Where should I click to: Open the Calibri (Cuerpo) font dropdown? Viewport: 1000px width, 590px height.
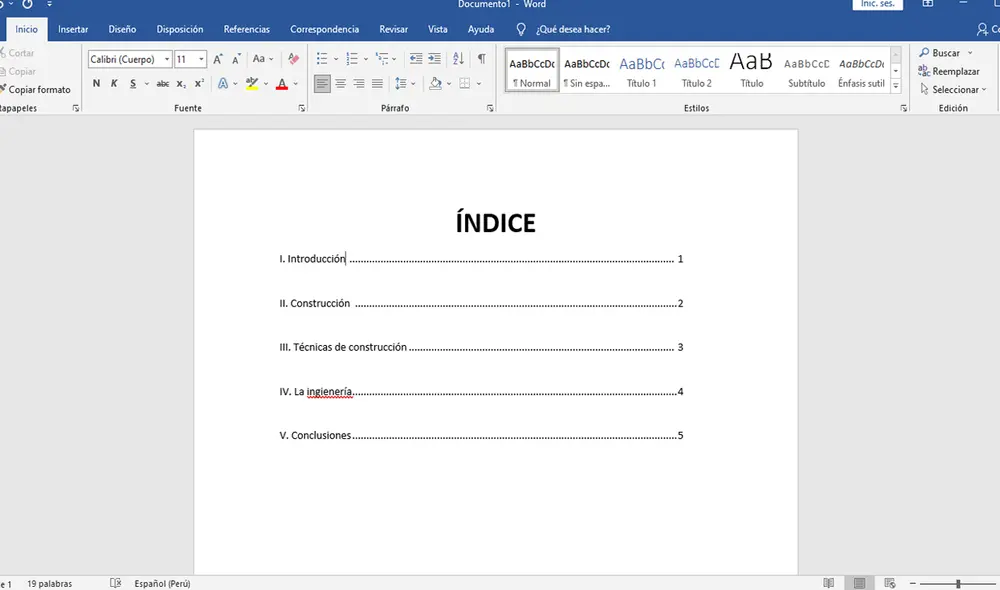click(x=130, y=60)
